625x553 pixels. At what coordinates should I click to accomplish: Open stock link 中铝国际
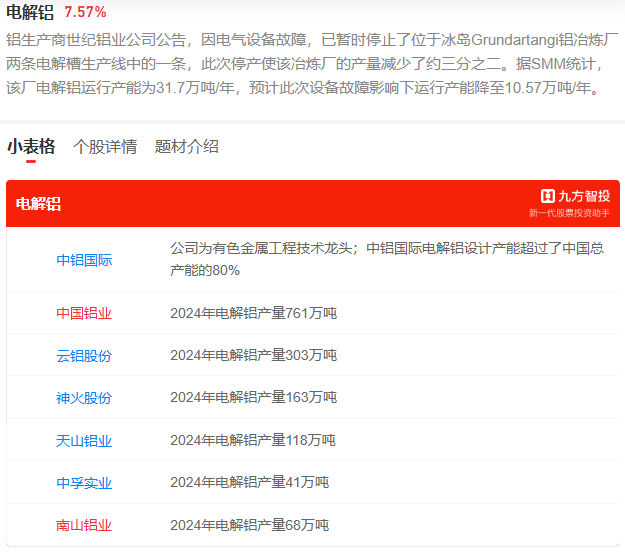[x=84, y=260]
